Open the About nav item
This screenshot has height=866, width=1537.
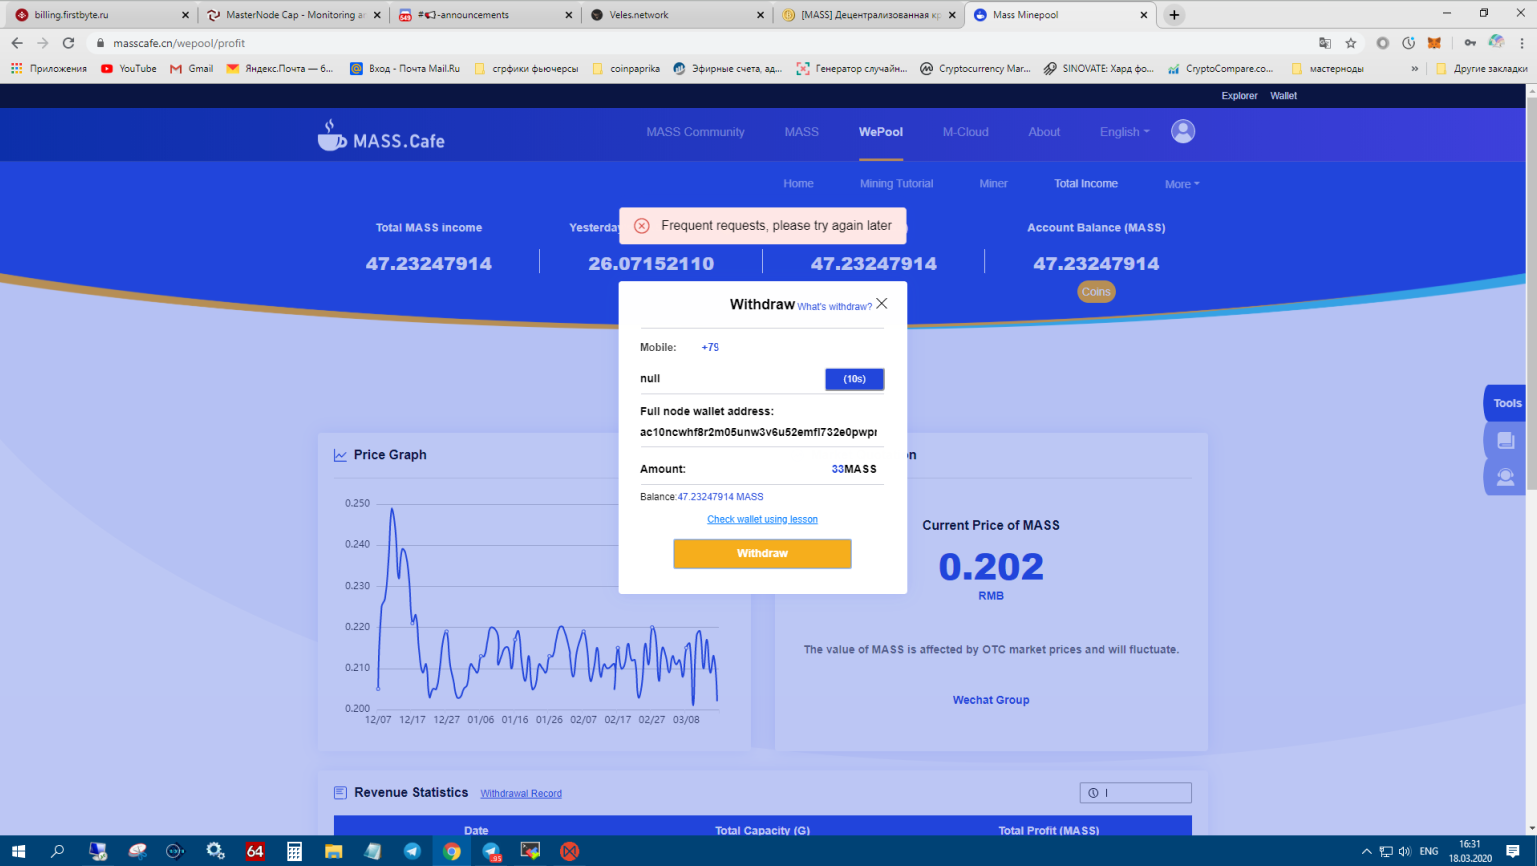point(1044,132)
